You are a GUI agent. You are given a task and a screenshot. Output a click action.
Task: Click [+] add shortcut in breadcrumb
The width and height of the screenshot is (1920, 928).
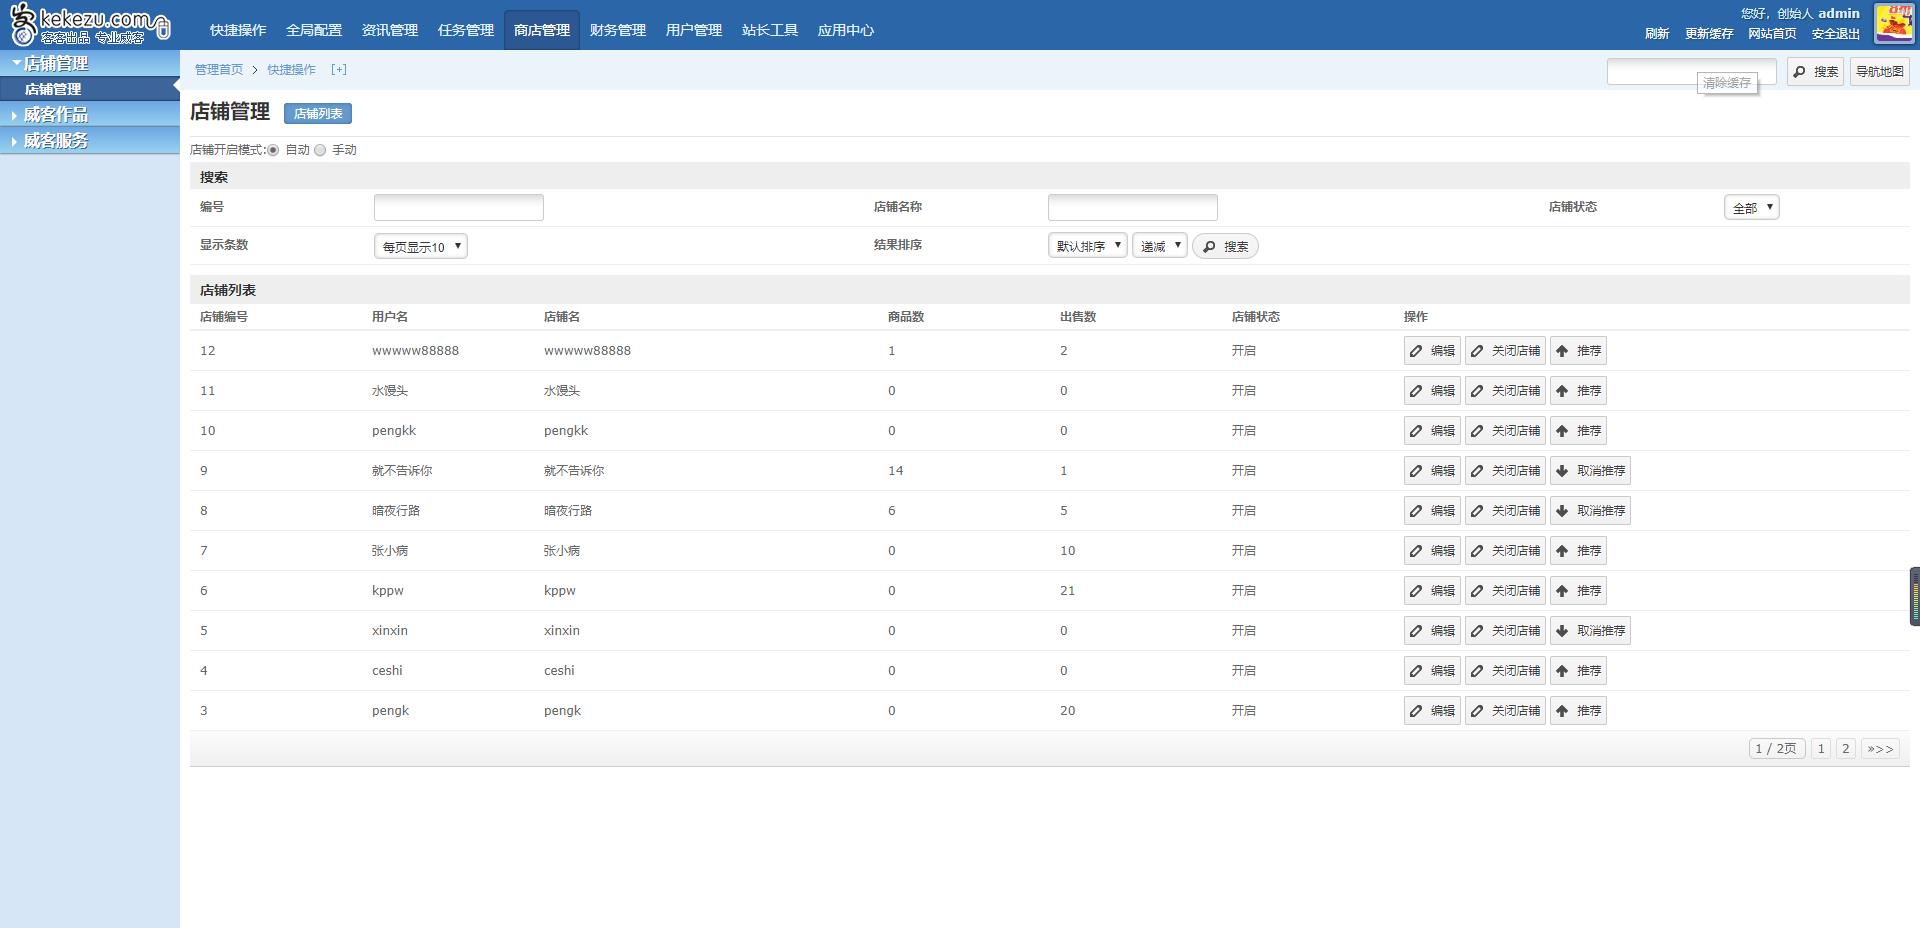(x=339, y=70)
